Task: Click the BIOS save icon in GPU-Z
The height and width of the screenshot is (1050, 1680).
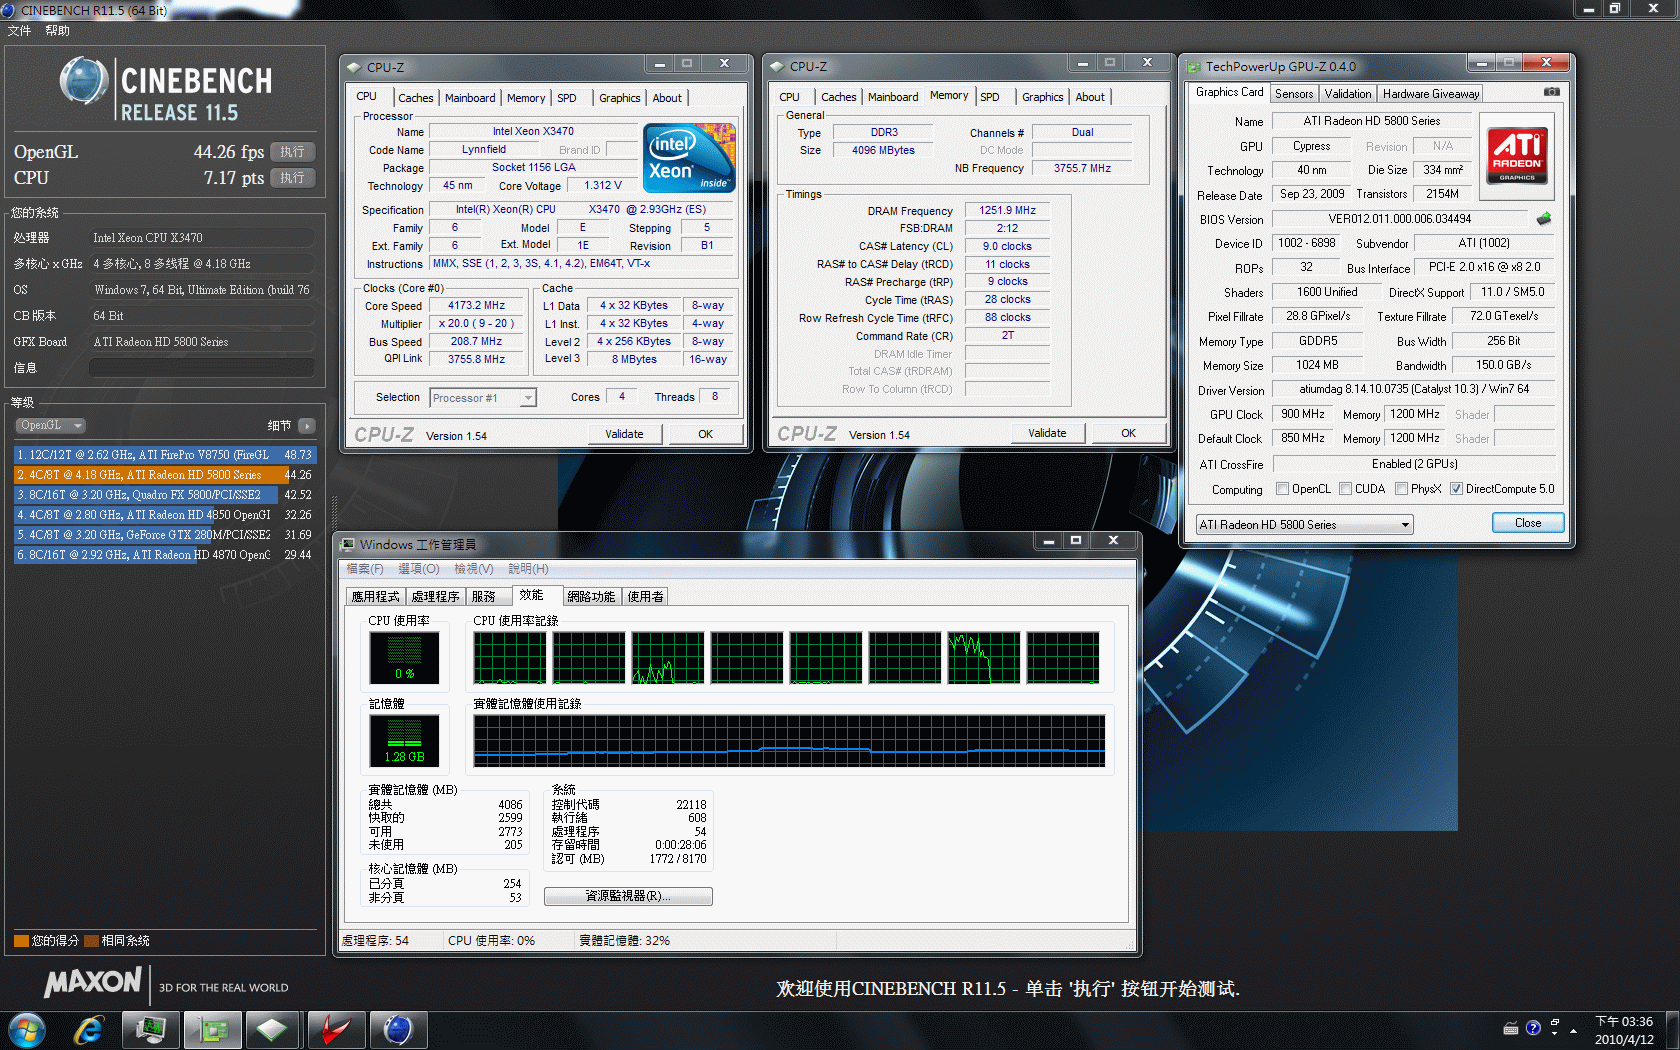Action: [x=1544, y=219]
